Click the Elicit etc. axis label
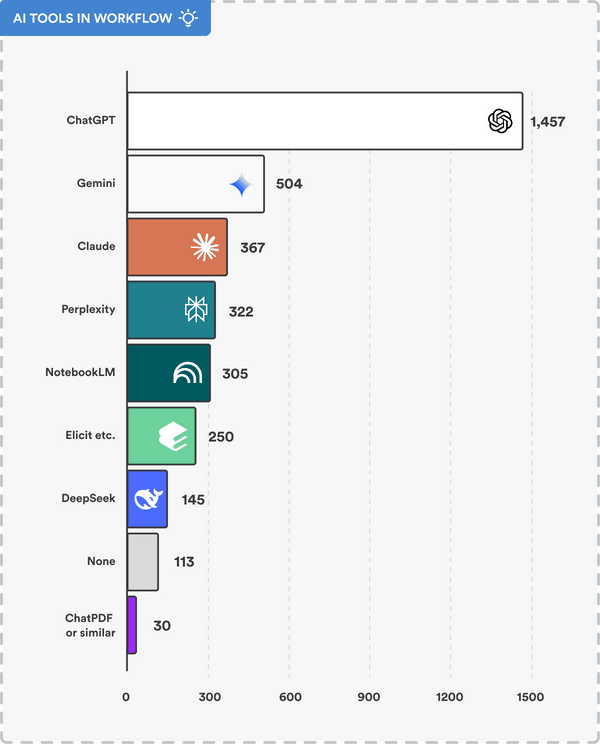Image resolution: width=600 pixels, height=745 pixels. pyautogui.click(x=90, y=435)
